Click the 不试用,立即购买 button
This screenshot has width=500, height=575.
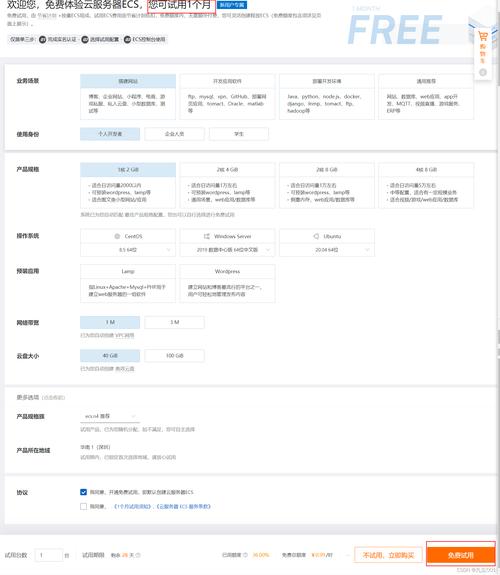(388, 555)
